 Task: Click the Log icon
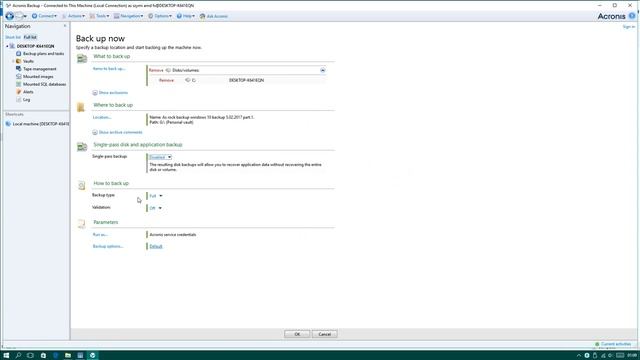click(18, 100)
